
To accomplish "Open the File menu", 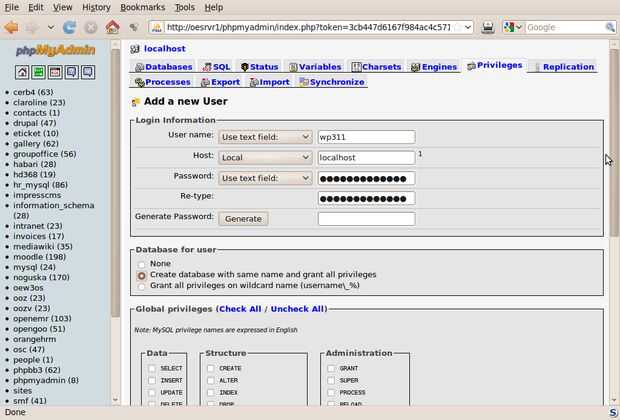I will point(11,7).
